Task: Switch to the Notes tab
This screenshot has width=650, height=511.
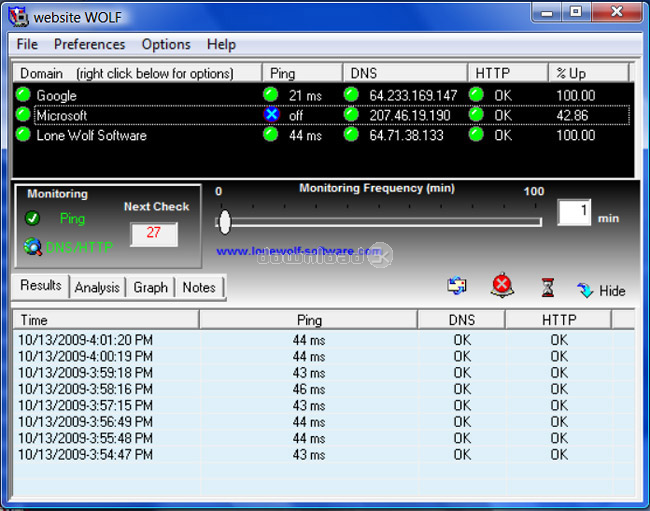Action: 199,287
